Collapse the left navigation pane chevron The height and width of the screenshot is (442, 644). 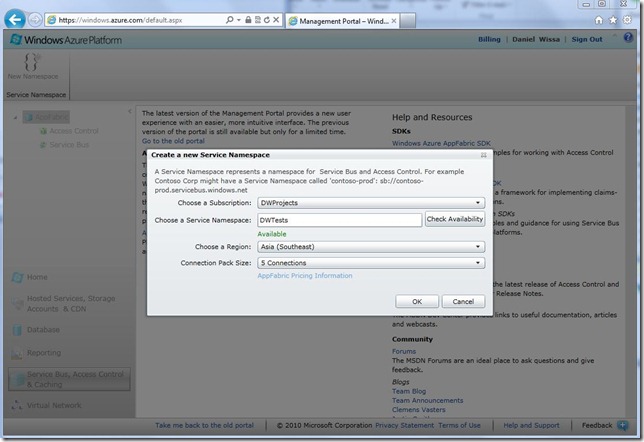tap(129, 111)
